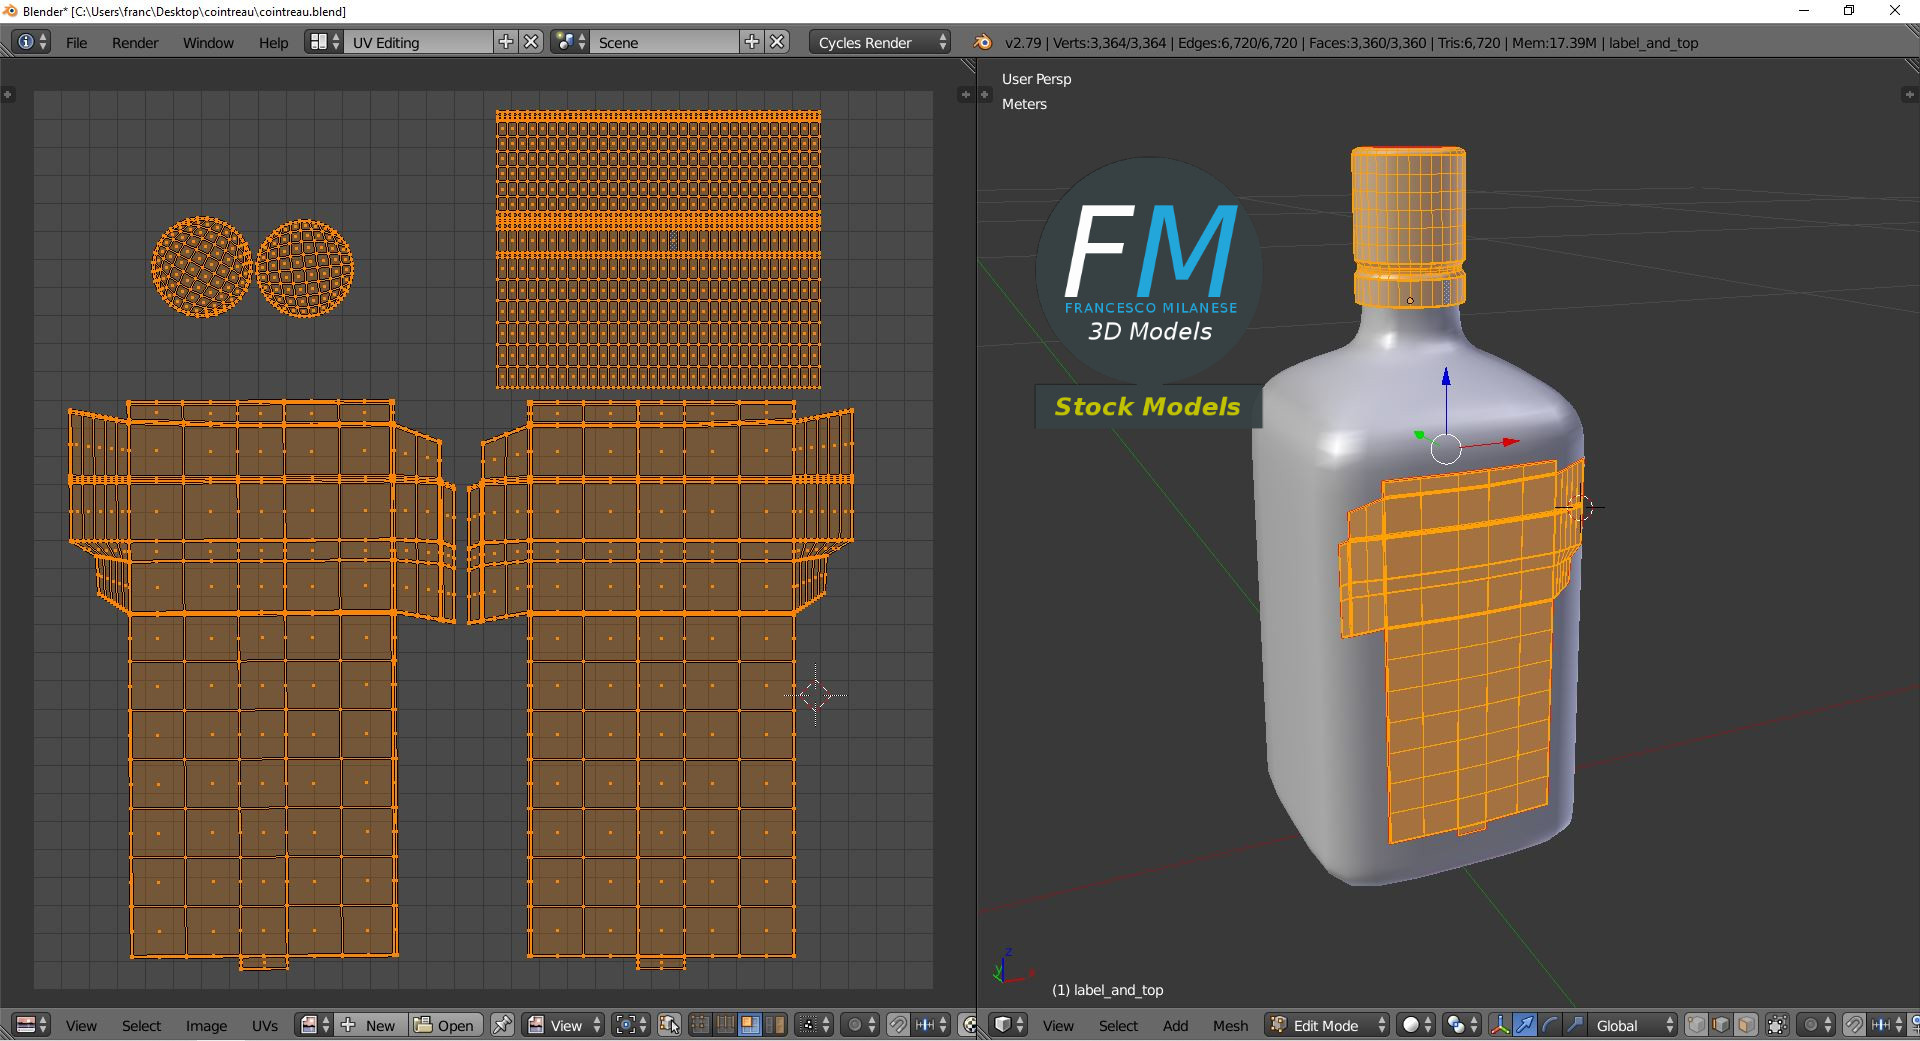Click the white manipulator center circle
1920x1041 pixels.
[1446, 449]
